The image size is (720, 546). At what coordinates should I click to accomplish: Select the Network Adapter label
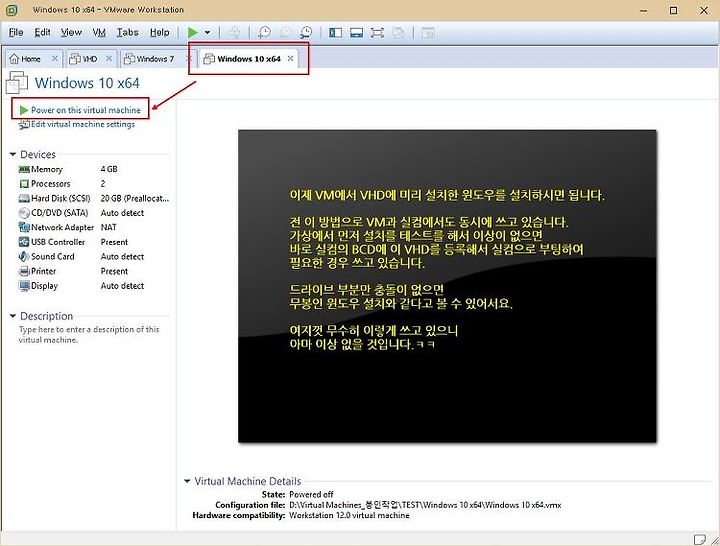pyautogui.click(x=62, y=227)
